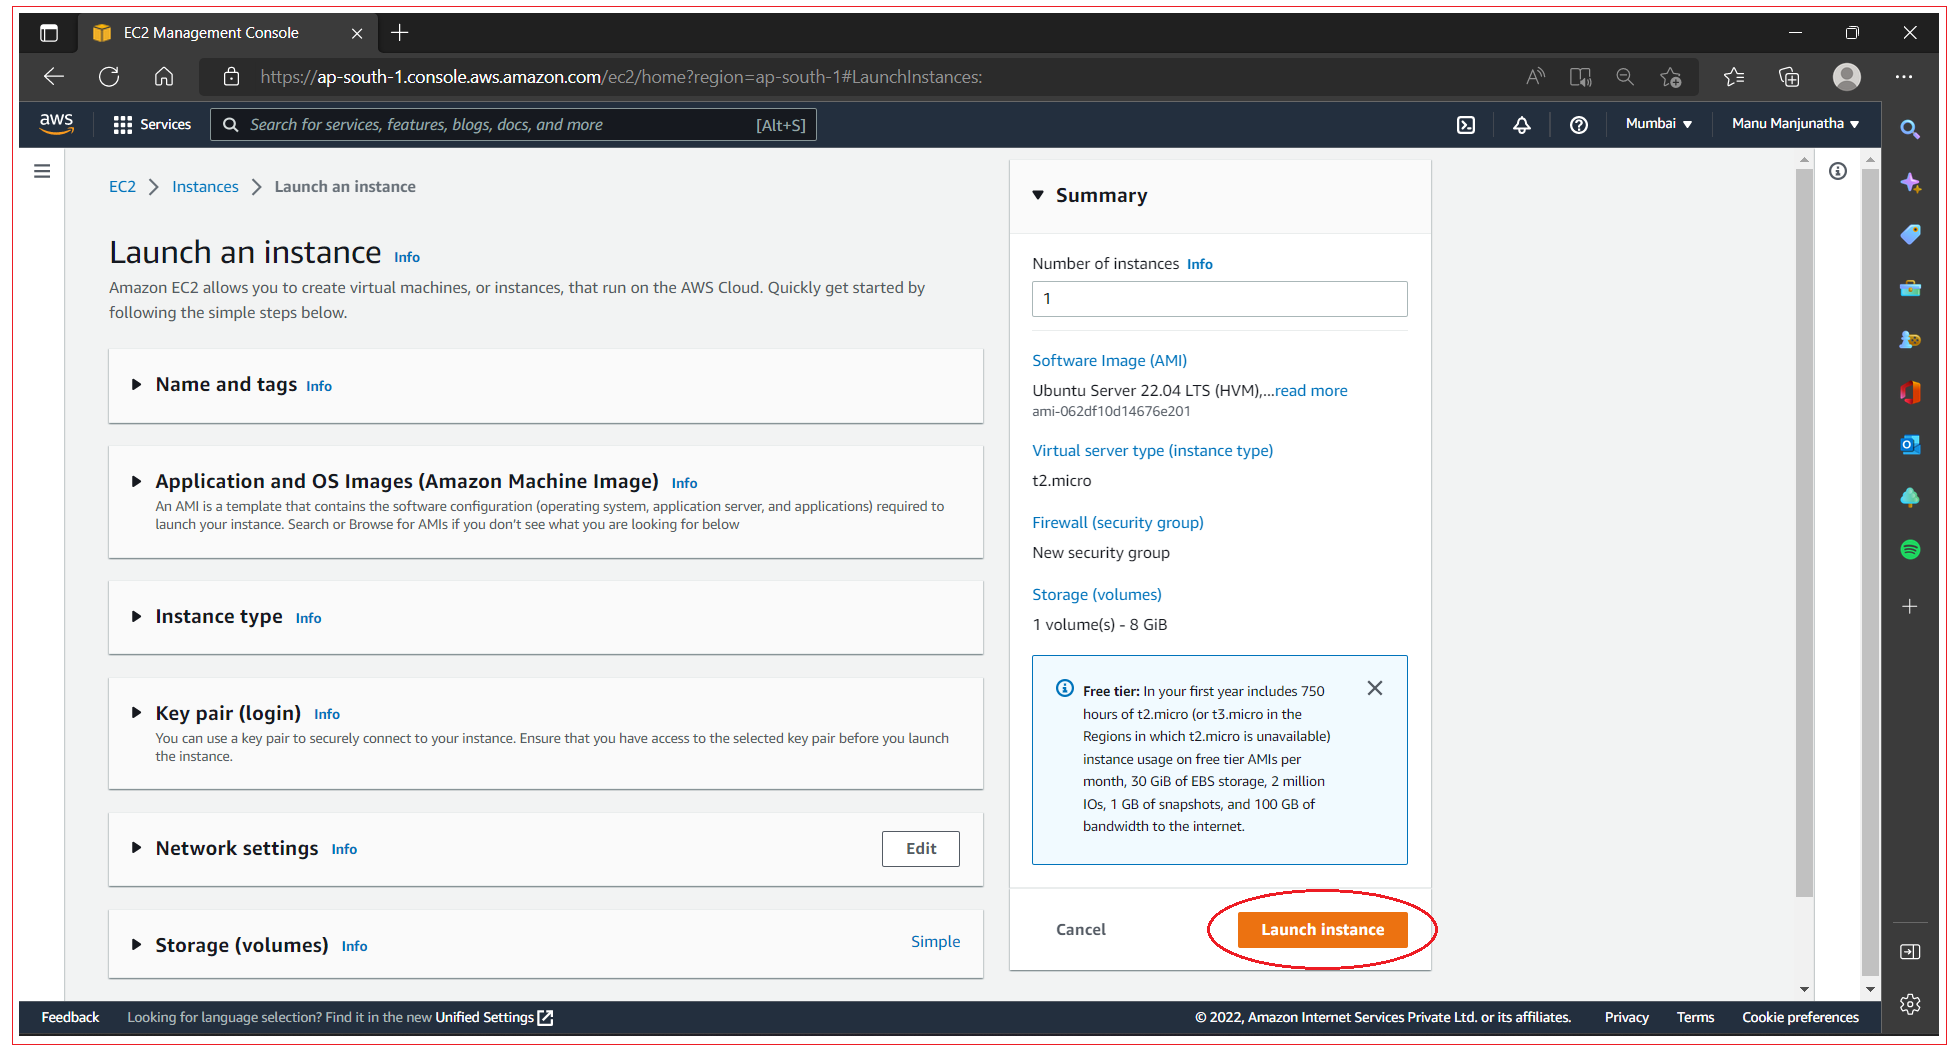This screenshot has height=1053, width=1957.
Task: Open Outlook in the sidebar
Action: [x=1910, y=445]
